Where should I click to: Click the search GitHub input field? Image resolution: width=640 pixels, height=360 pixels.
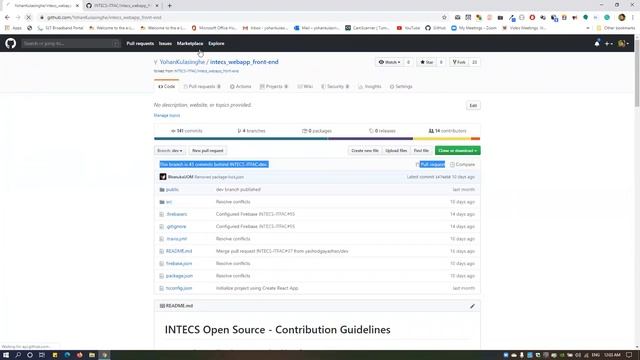tap(71, 43)
